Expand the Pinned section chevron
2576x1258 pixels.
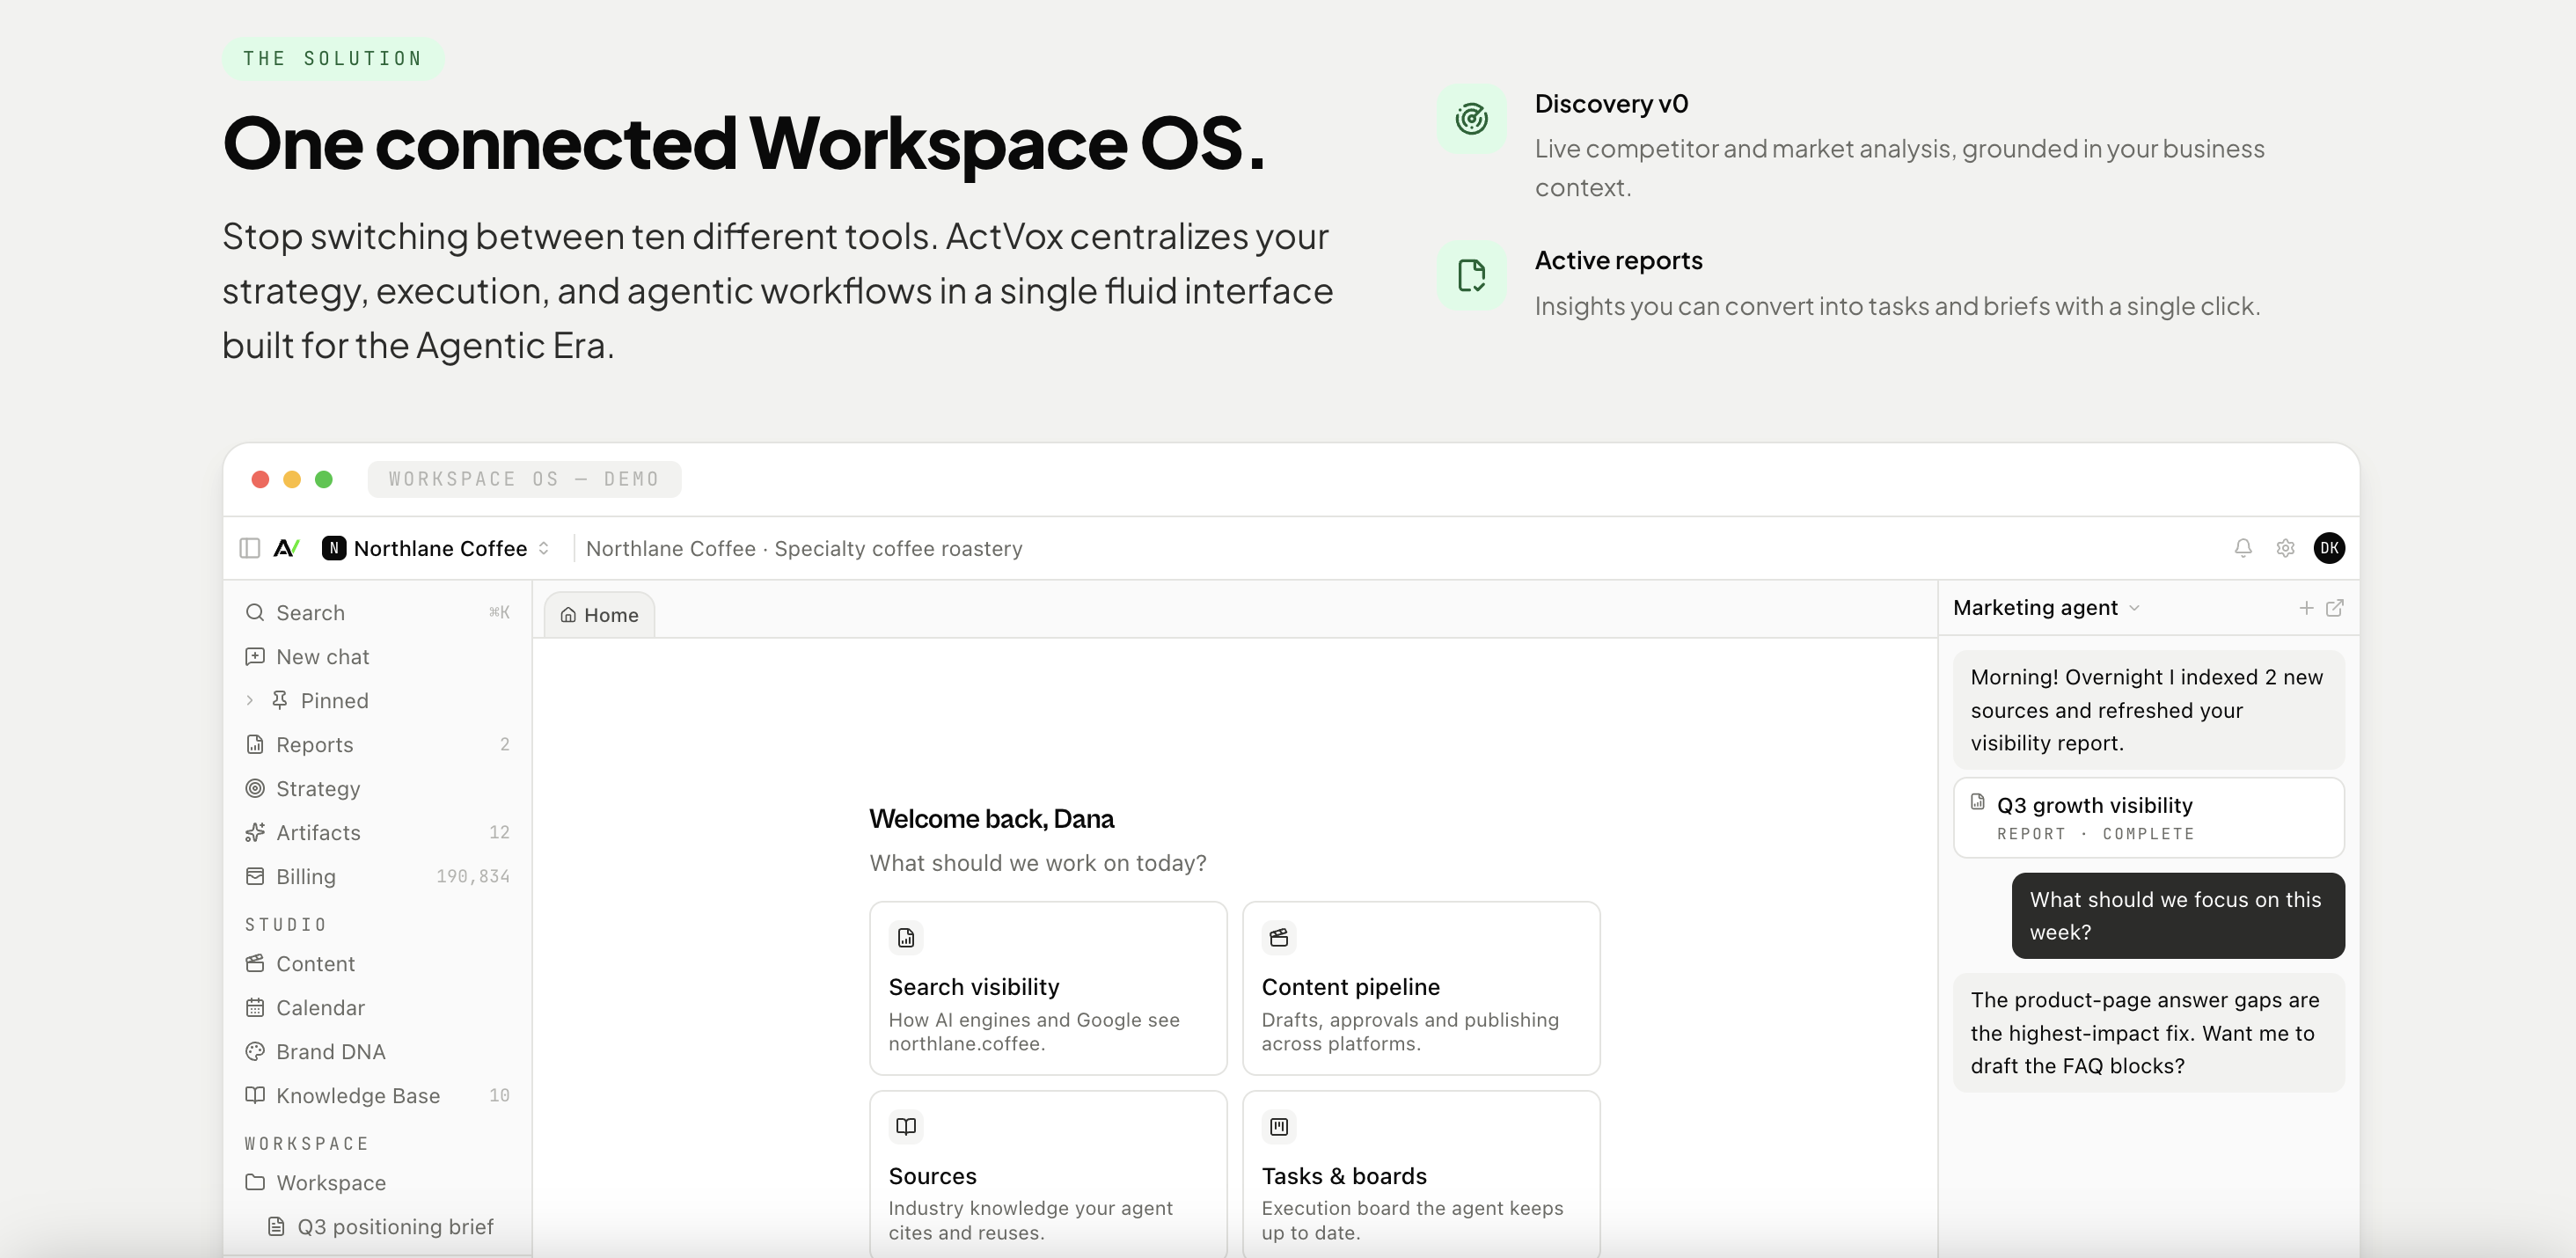250,700
